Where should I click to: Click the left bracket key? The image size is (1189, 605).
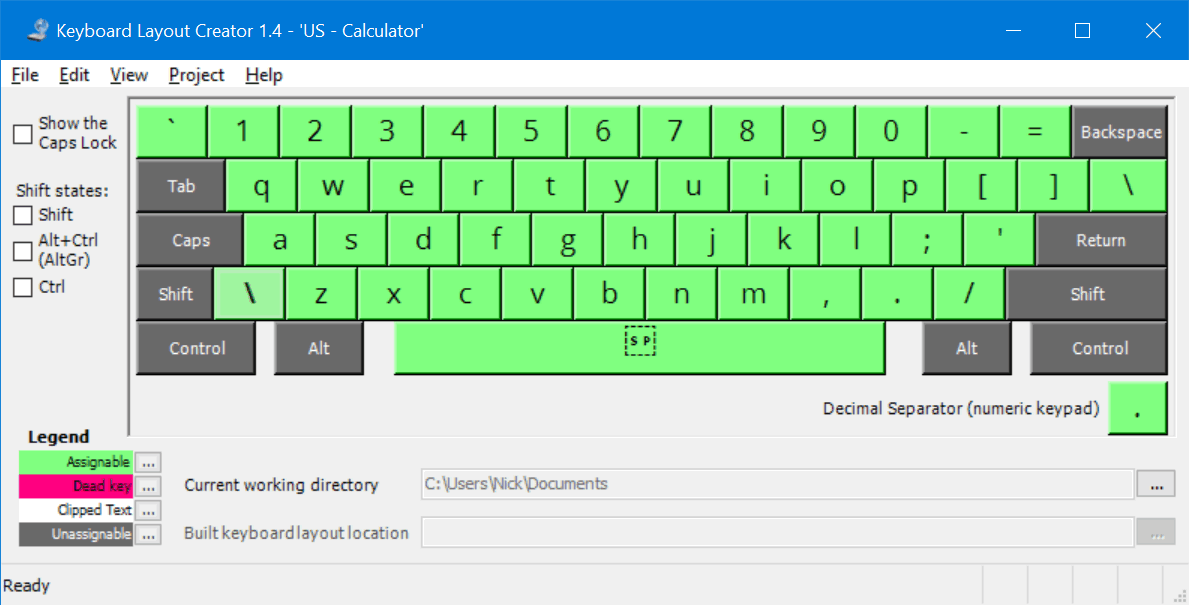[981, 186]
